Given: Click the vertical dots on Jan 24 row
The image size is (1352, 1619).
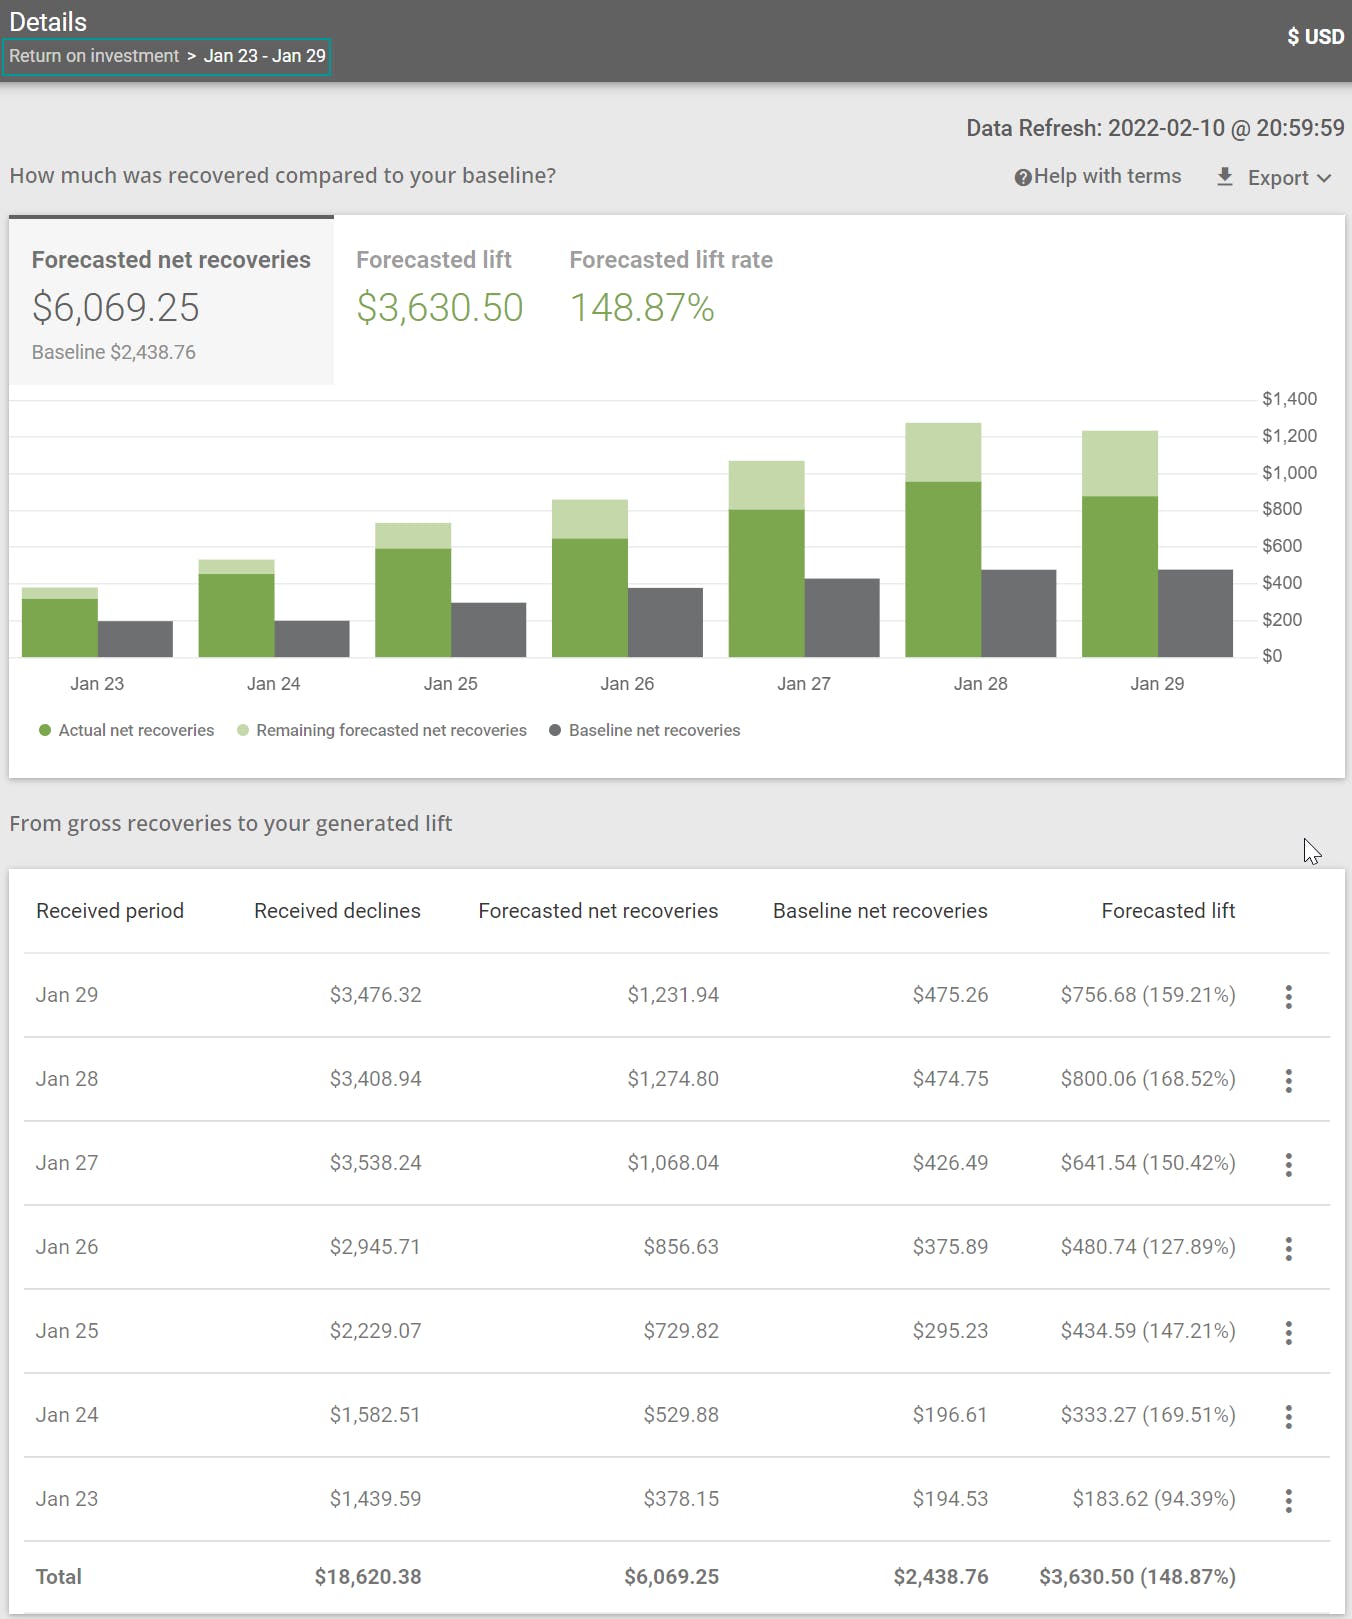Looking at the screenshot, I should (1288, 1416).
